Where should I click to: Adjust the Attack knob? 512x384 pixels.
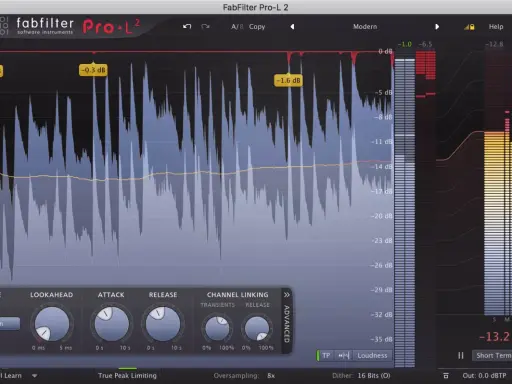point(111,324)
